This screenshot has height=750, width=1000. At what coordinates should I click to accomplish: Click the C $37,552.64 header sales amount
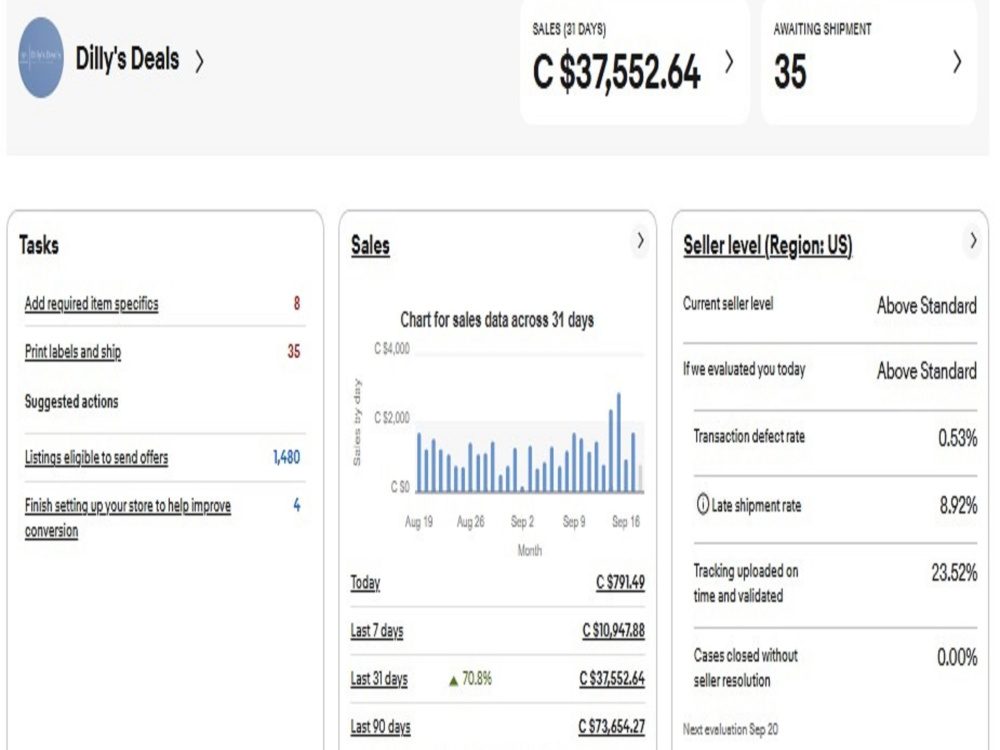click(x=617, y=71)
